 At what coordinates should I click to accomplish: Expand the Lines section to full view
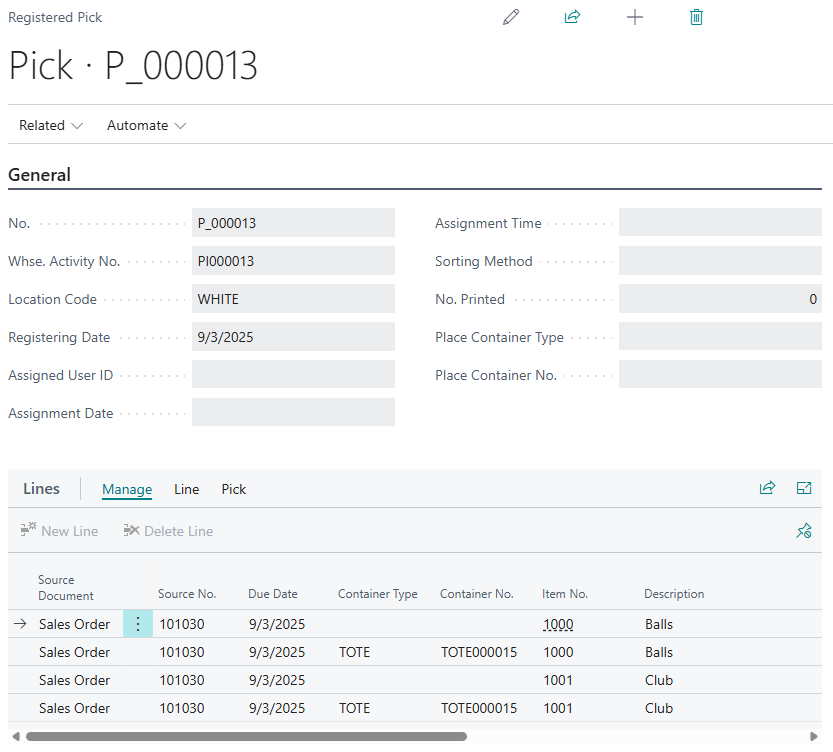click(804, 488)
